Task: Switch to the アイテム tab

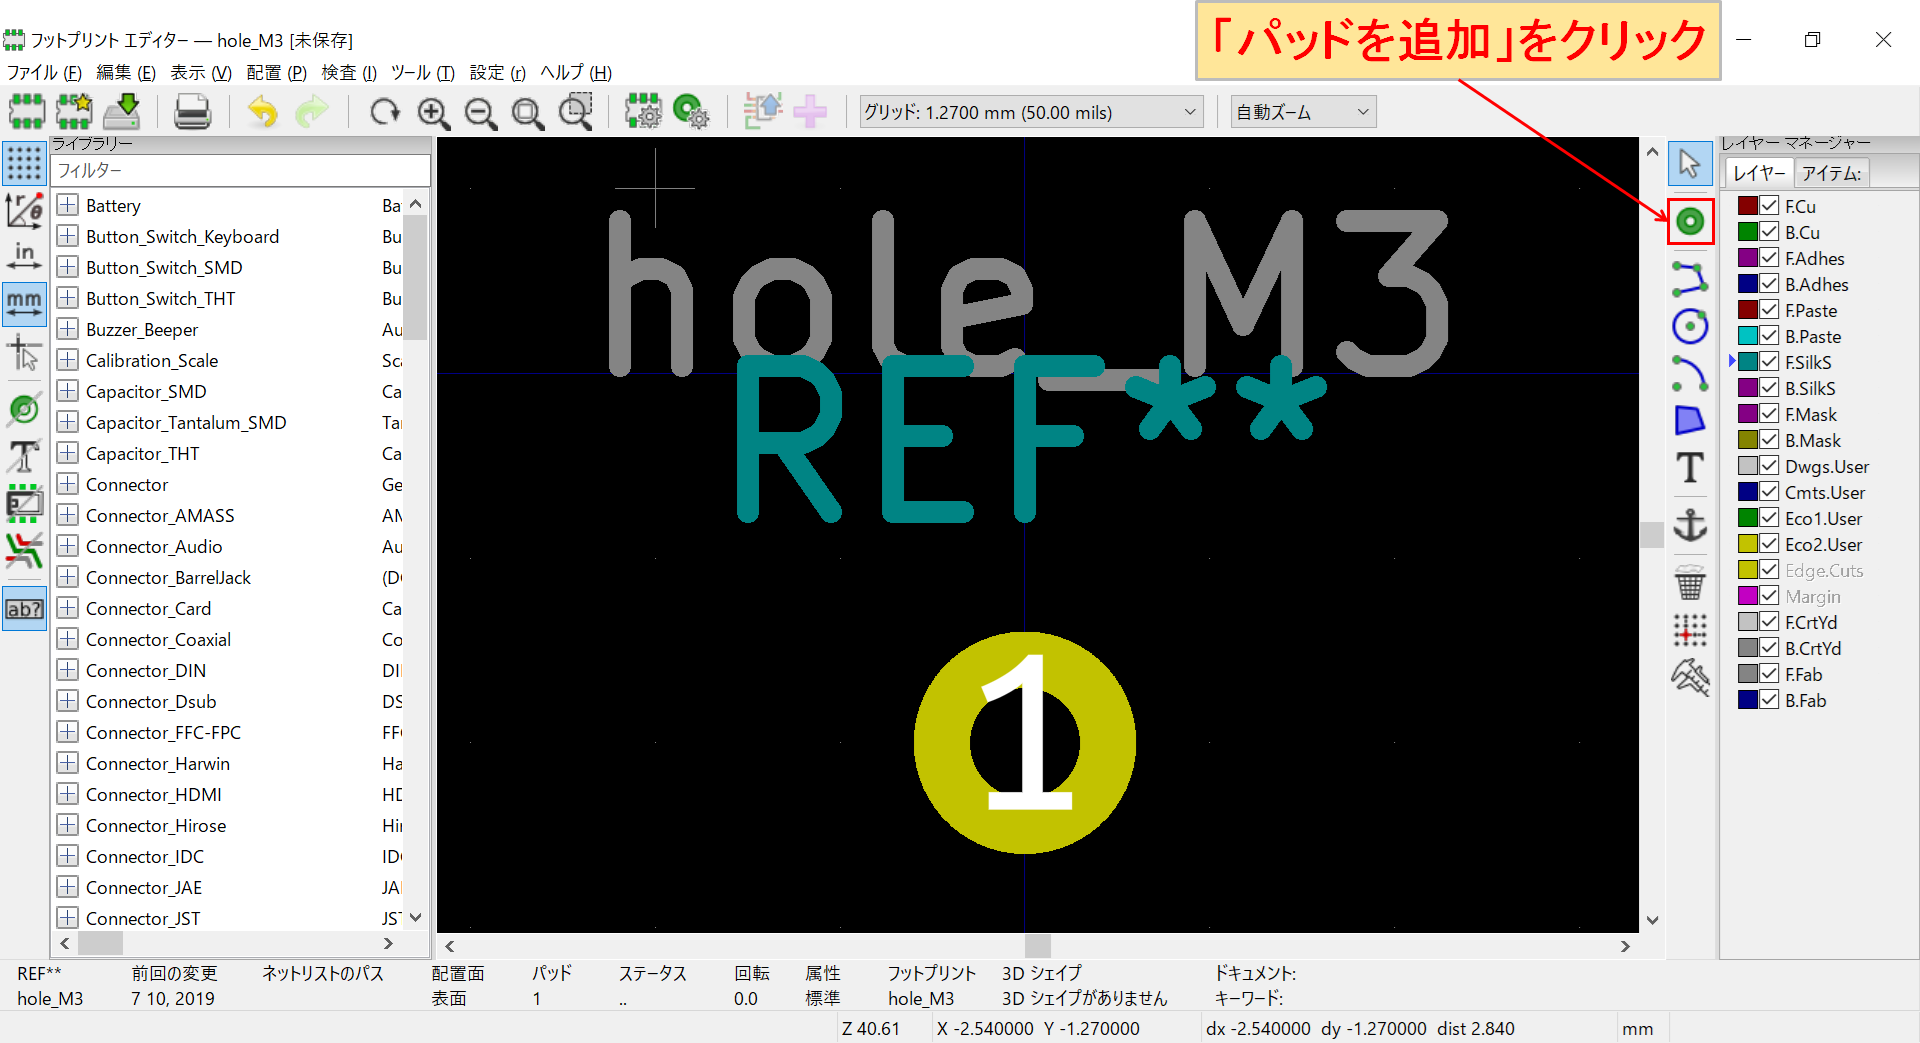Action: [1833, 172]
